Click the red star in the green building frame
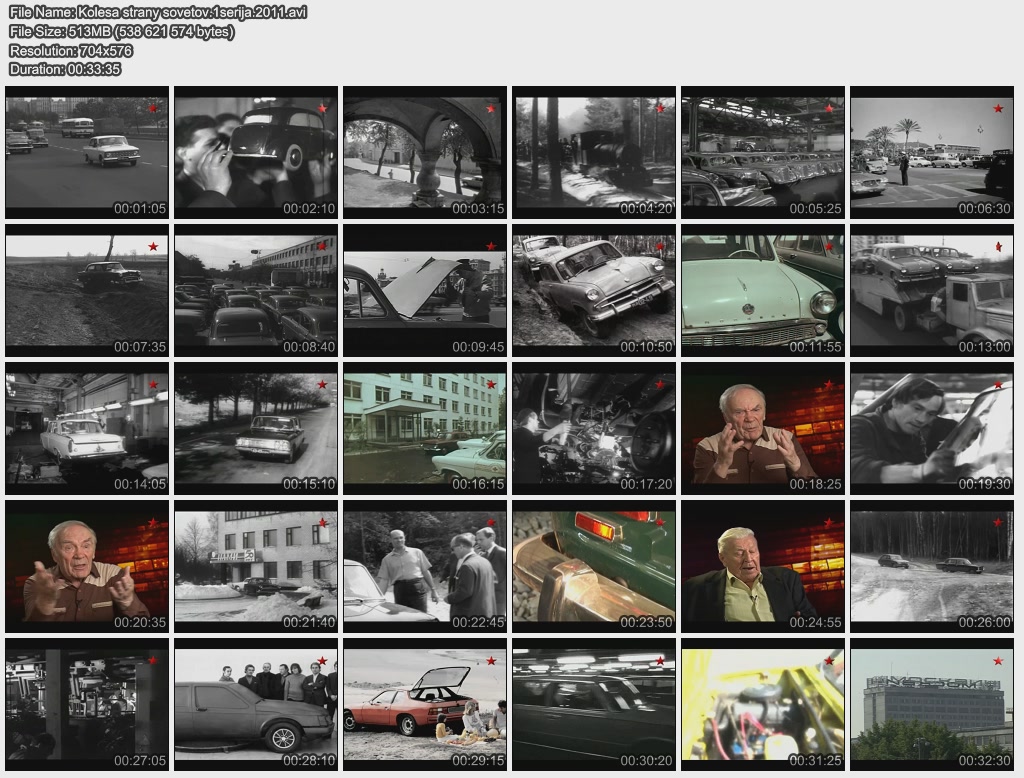This screenshot has height=778, width=1024. (491, 384)
